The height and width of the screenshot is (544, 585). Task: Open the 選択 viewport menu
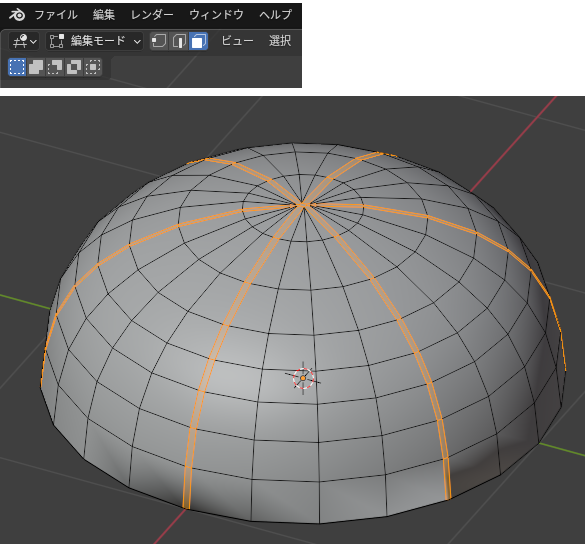point(280,41)
